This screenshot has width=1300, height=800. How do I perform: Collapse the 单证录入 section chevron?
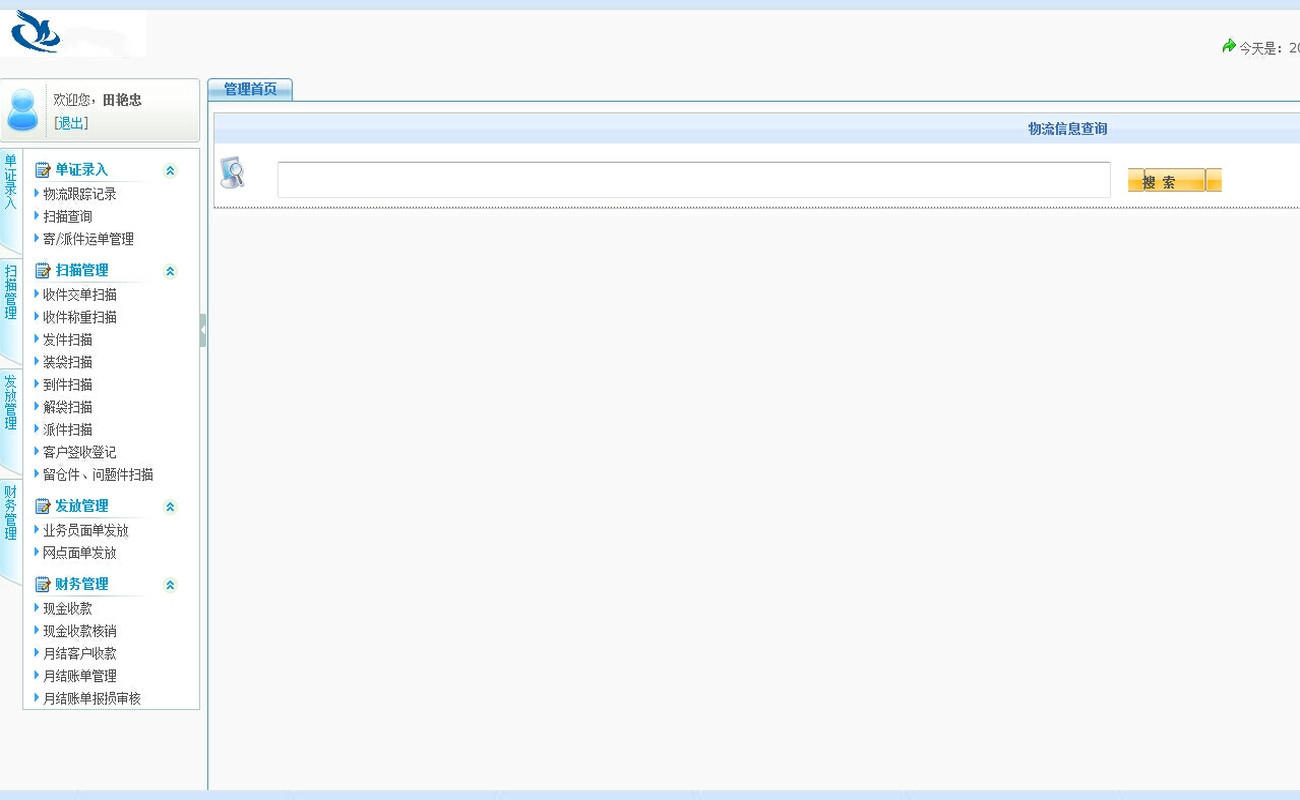click(x=170, y=171)
